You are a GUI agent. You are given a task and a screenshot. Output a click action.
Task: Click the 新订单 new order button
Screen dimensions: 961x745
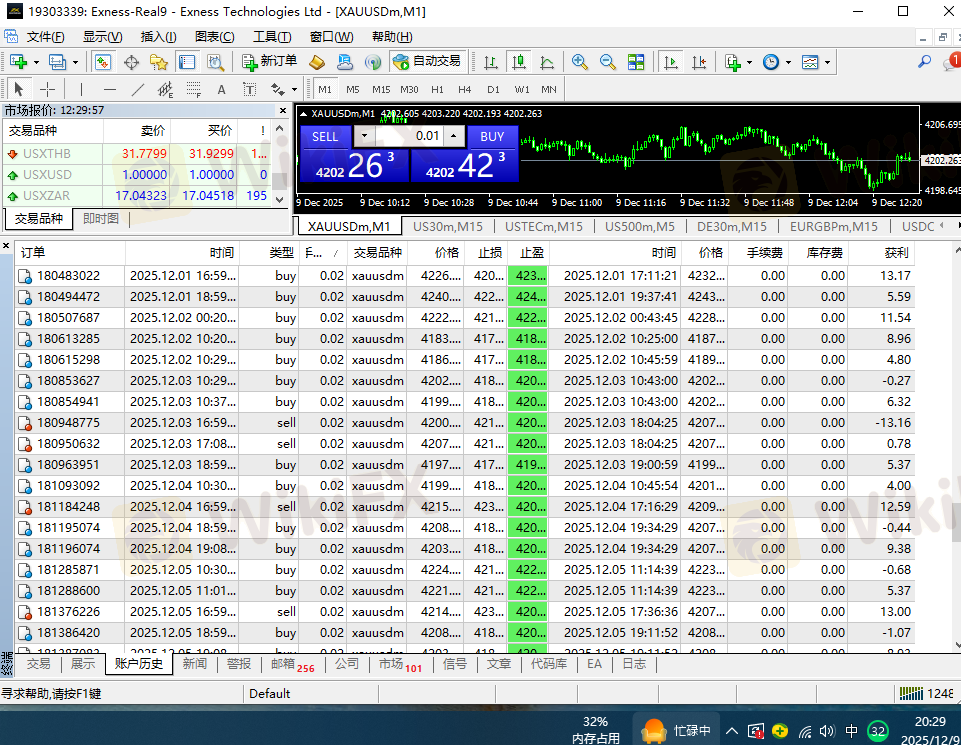point(269,62)
